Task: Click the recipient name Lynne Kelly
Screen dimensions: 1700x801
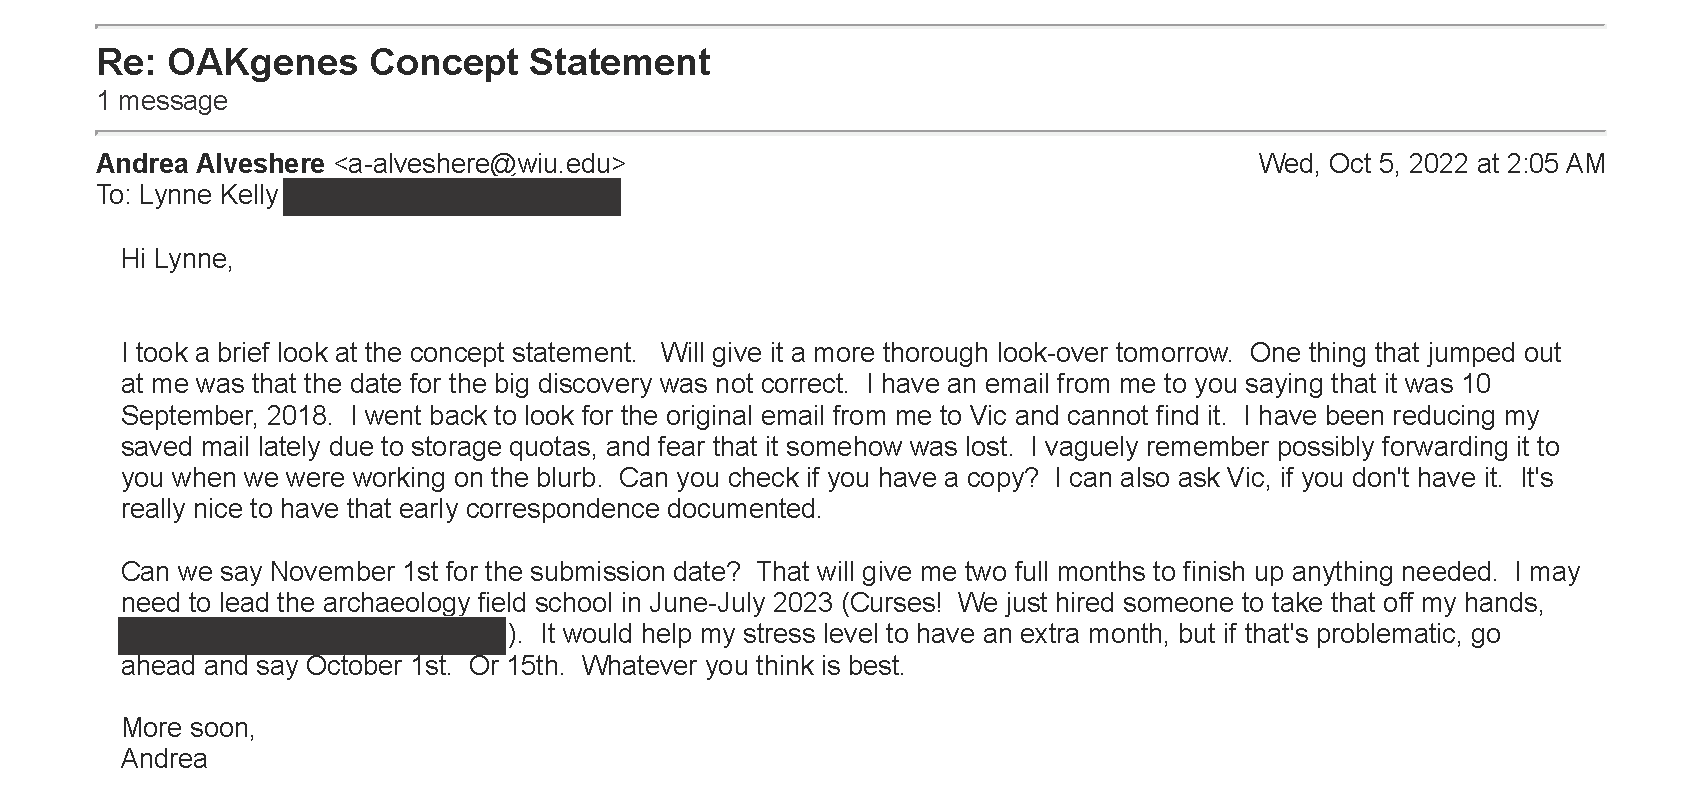Action: coord(208,195)
